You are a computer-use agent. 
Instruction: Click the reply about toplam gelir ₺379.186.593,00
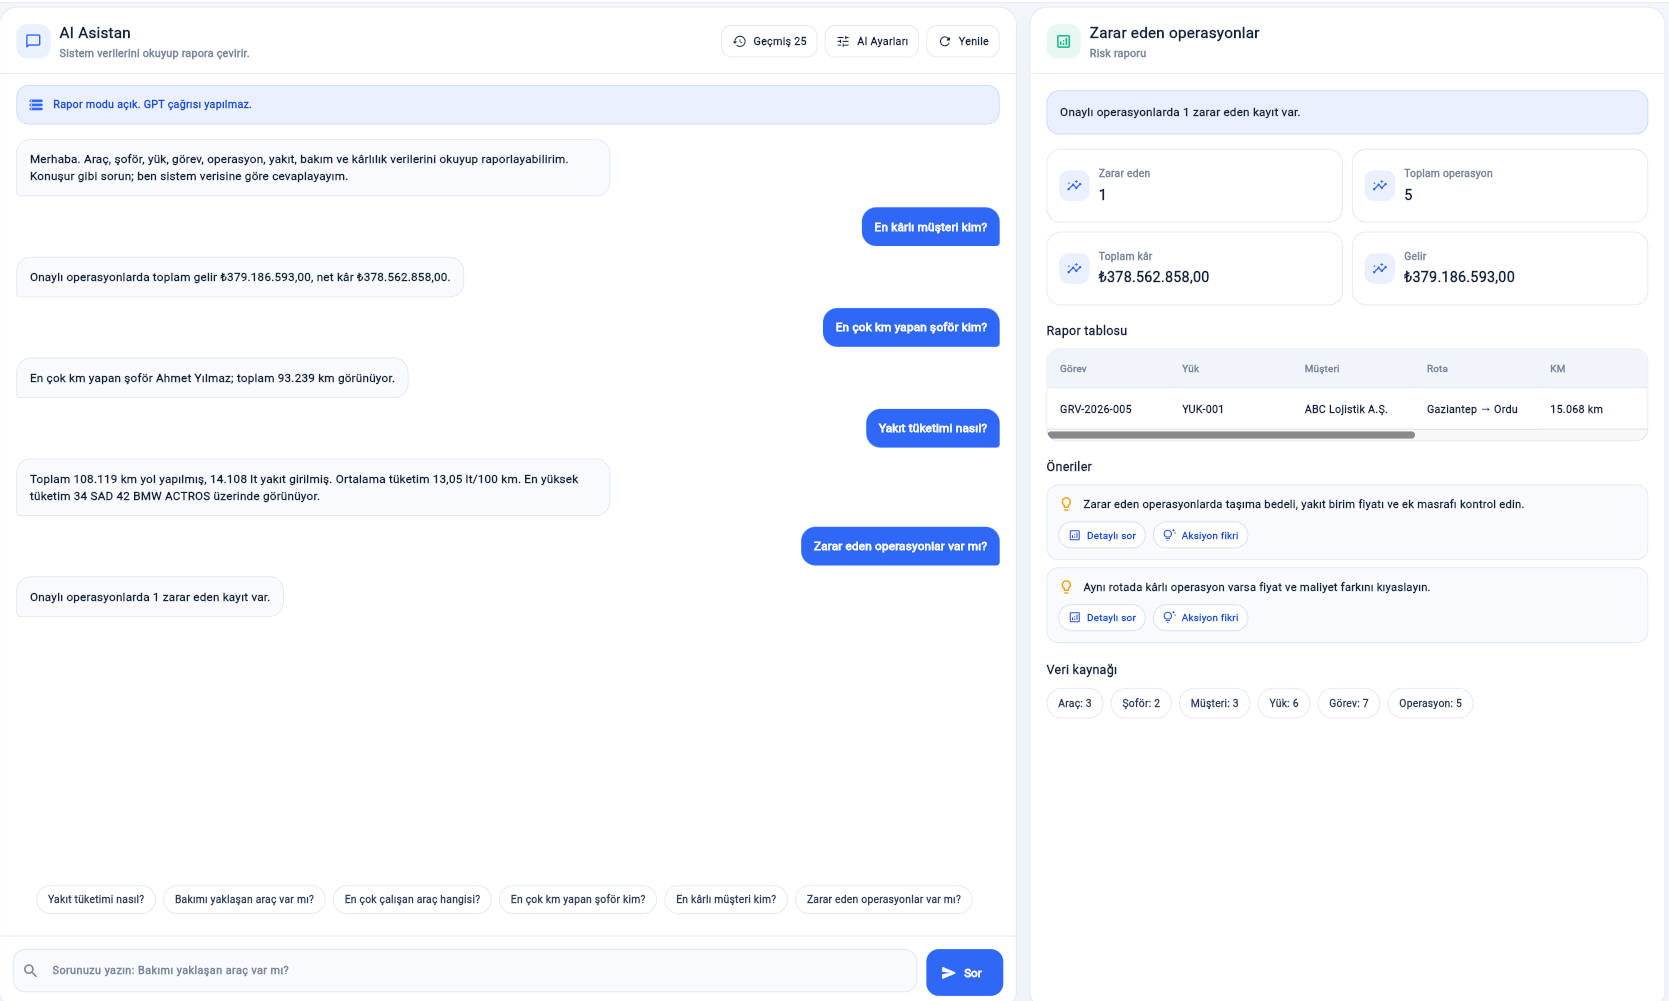(x=240, y=277)
